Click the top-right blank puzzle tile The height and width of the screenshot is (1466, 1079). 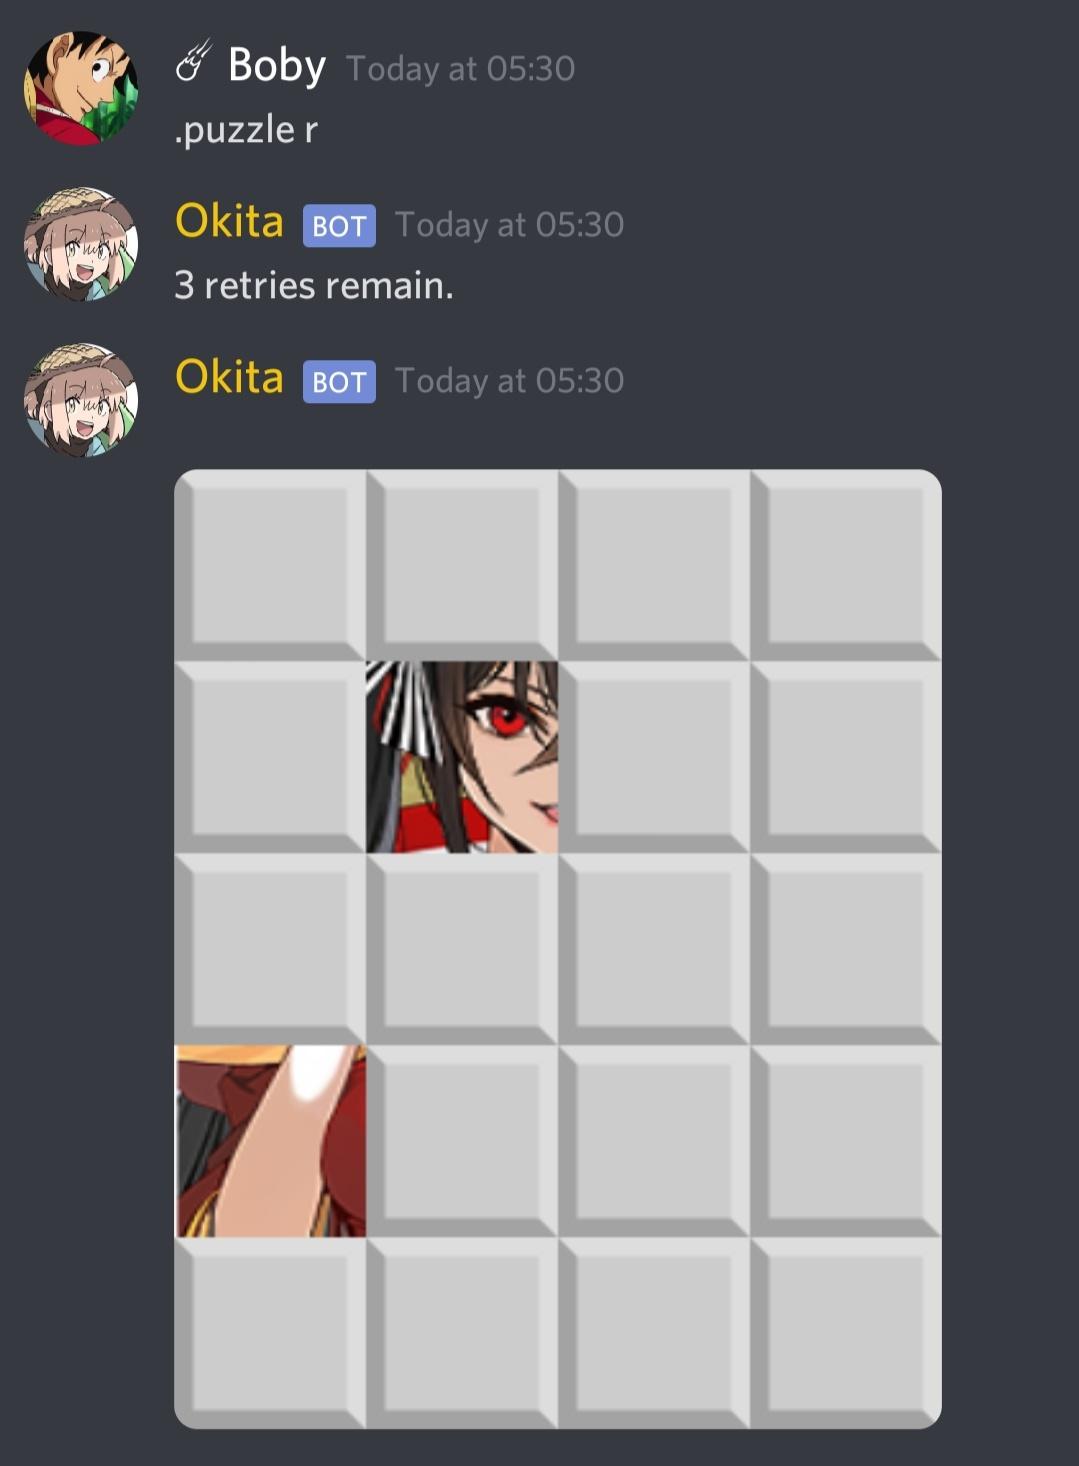(846, 565)
